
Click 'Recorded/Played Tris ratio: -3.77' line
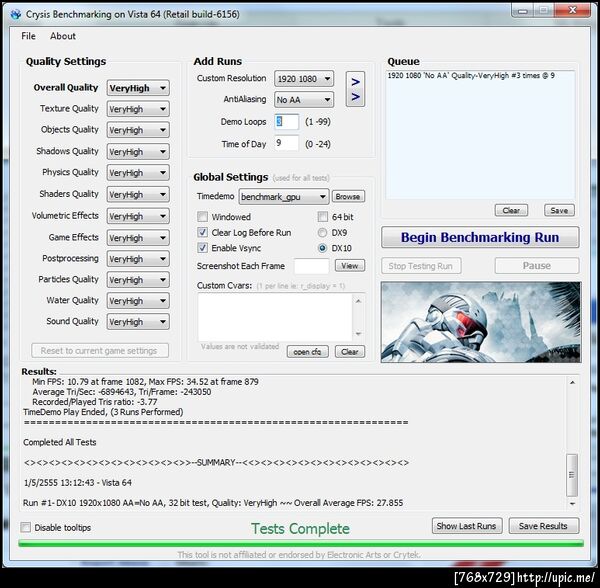coord(95,402)
